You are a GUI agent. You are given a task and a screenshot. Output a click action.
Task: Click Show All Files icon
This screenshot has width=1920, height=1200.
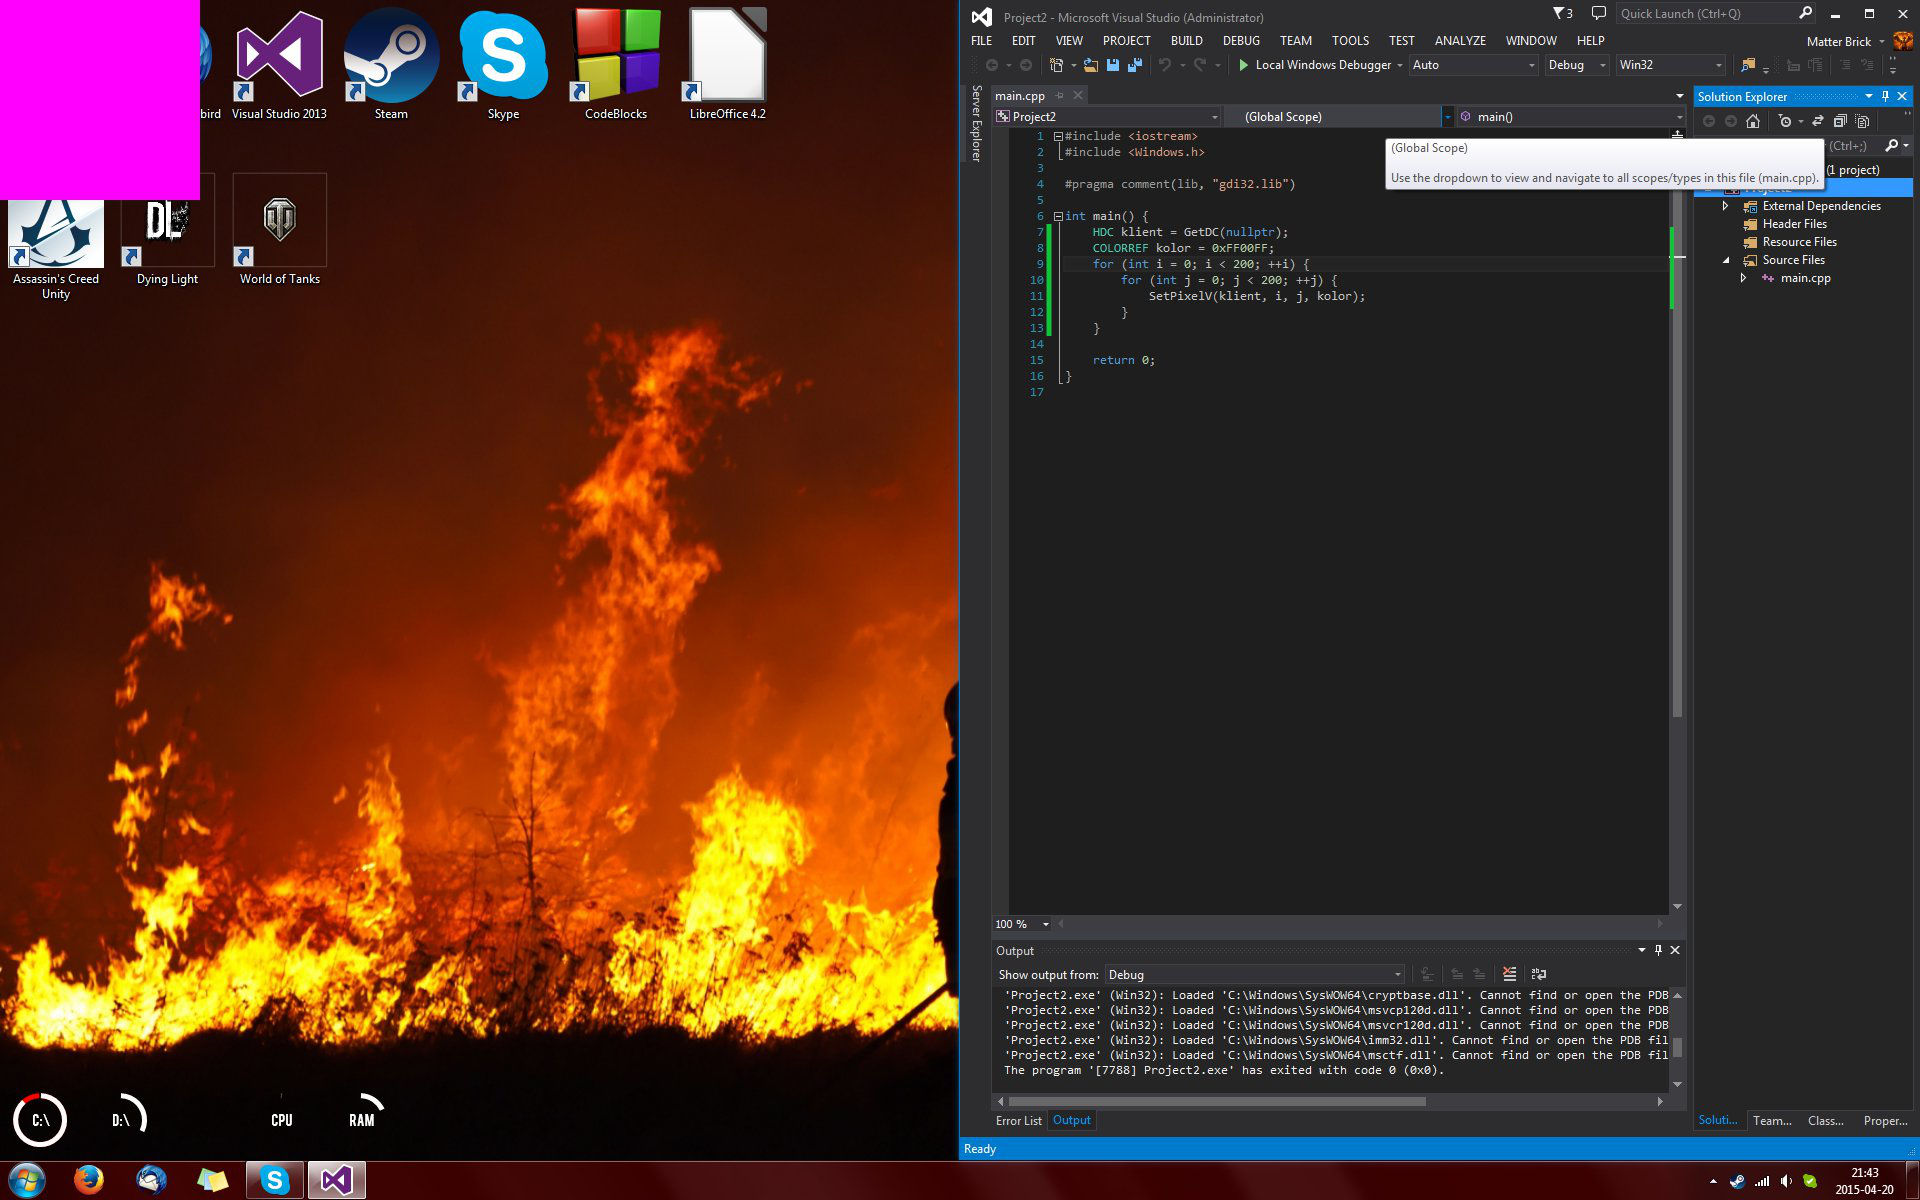coord(1862,121)
